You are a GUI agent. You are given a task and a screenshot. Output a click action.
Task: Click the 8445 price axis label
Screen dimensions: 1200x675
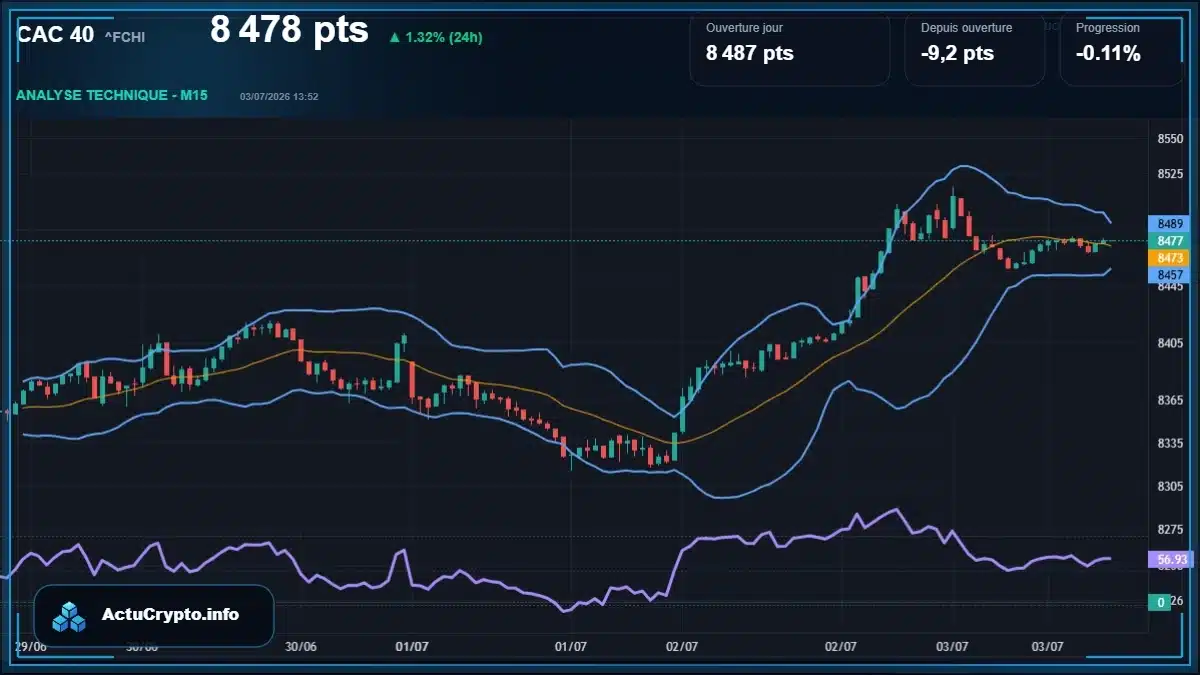point(1170,287)
